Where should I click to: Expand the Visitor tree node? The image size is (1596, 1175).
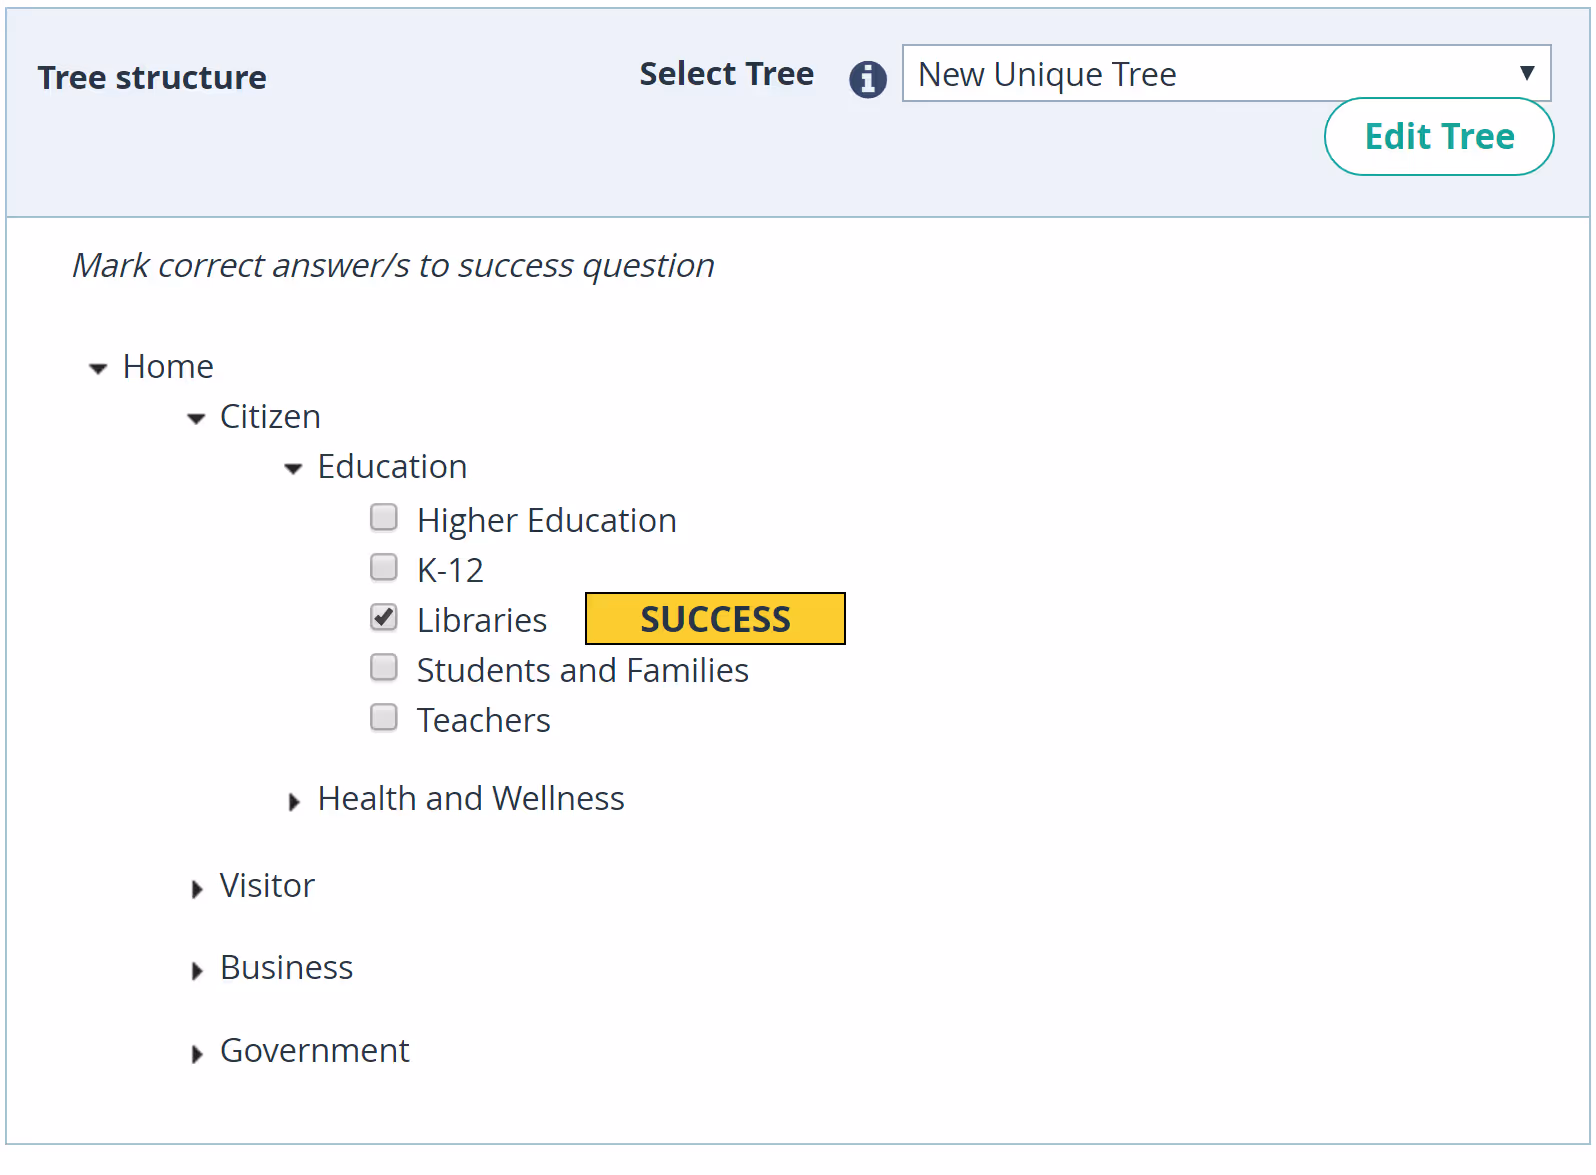(197, 889)
